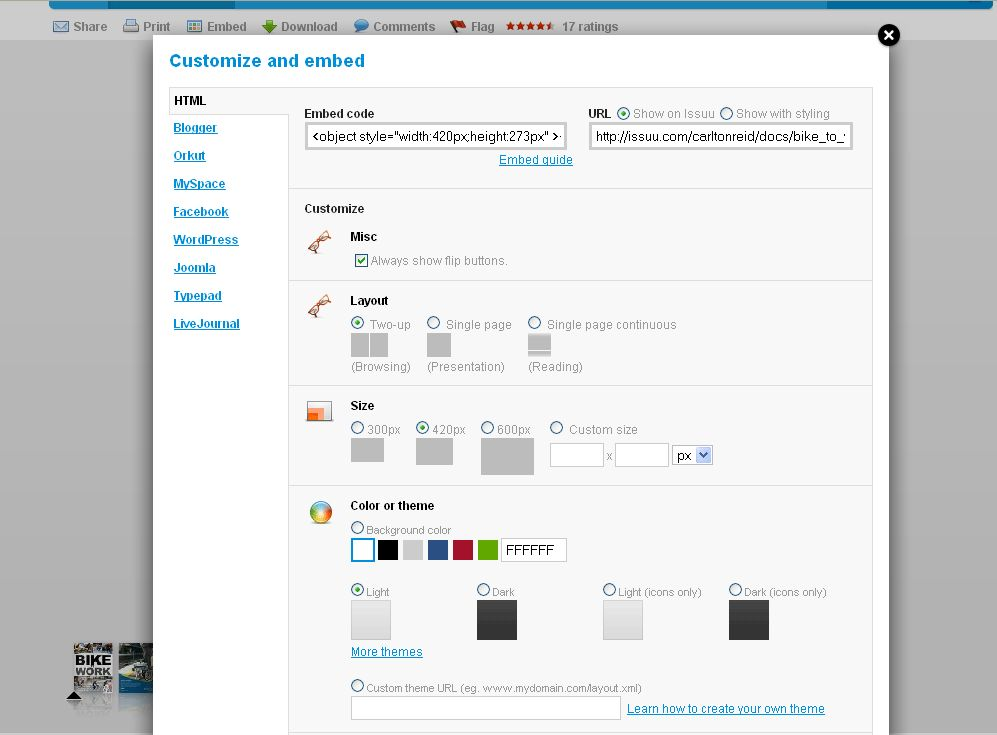Click the star rating icons

pos(530,26)
